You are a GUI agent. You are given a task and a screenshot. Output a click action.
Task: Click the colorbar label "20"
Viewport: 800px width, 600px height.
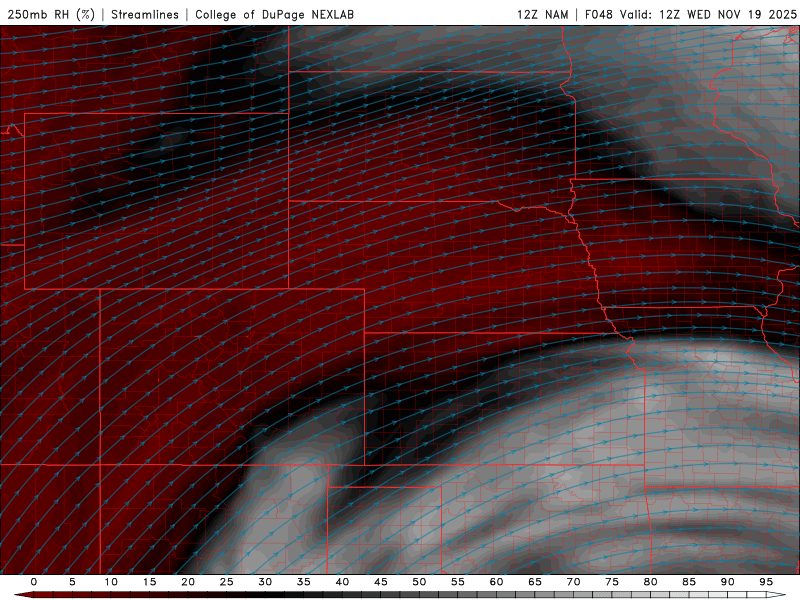[x=188, y=582]
